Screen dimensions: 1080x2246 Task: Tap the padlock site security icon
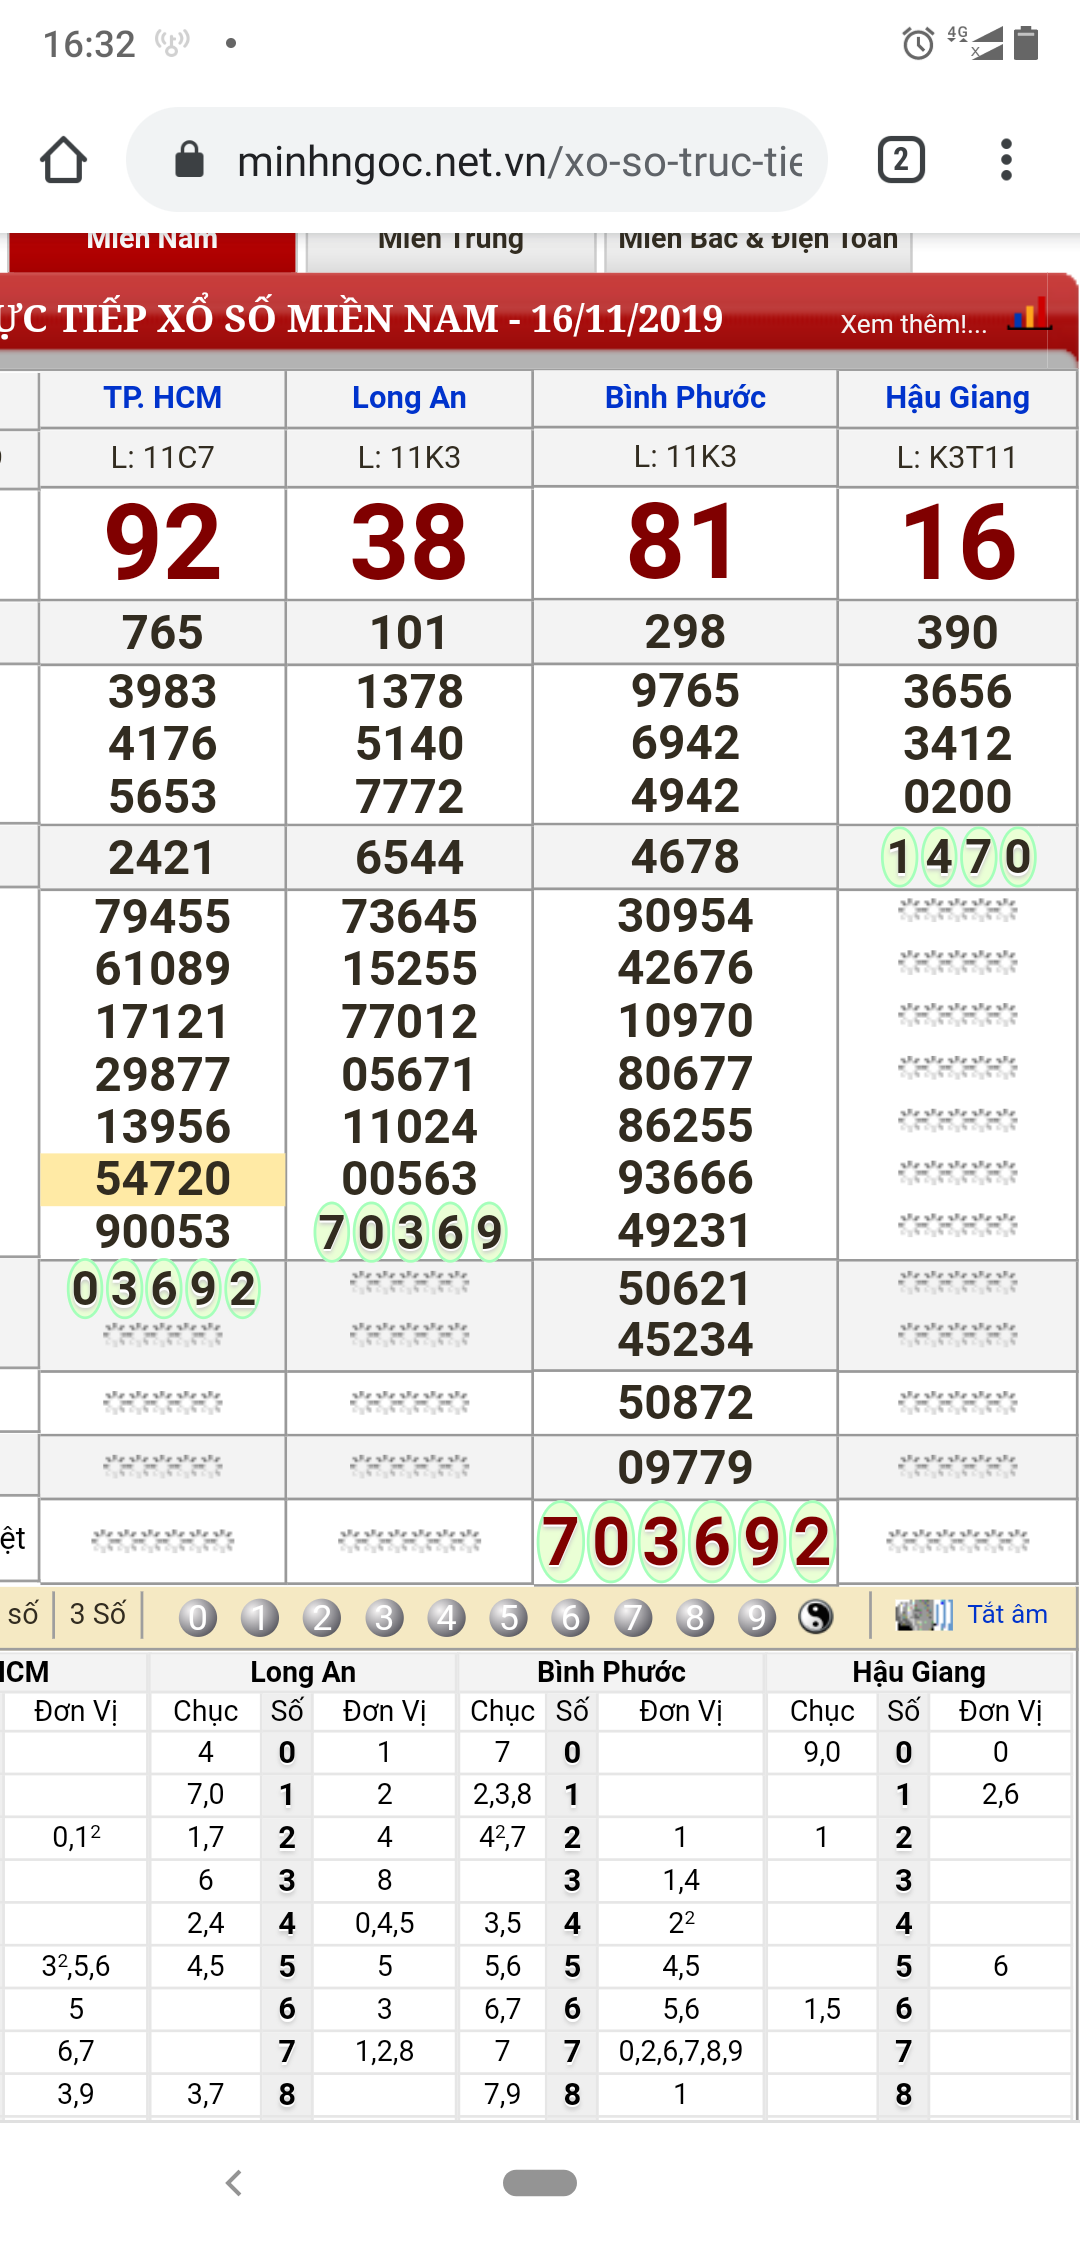point(189,160)
